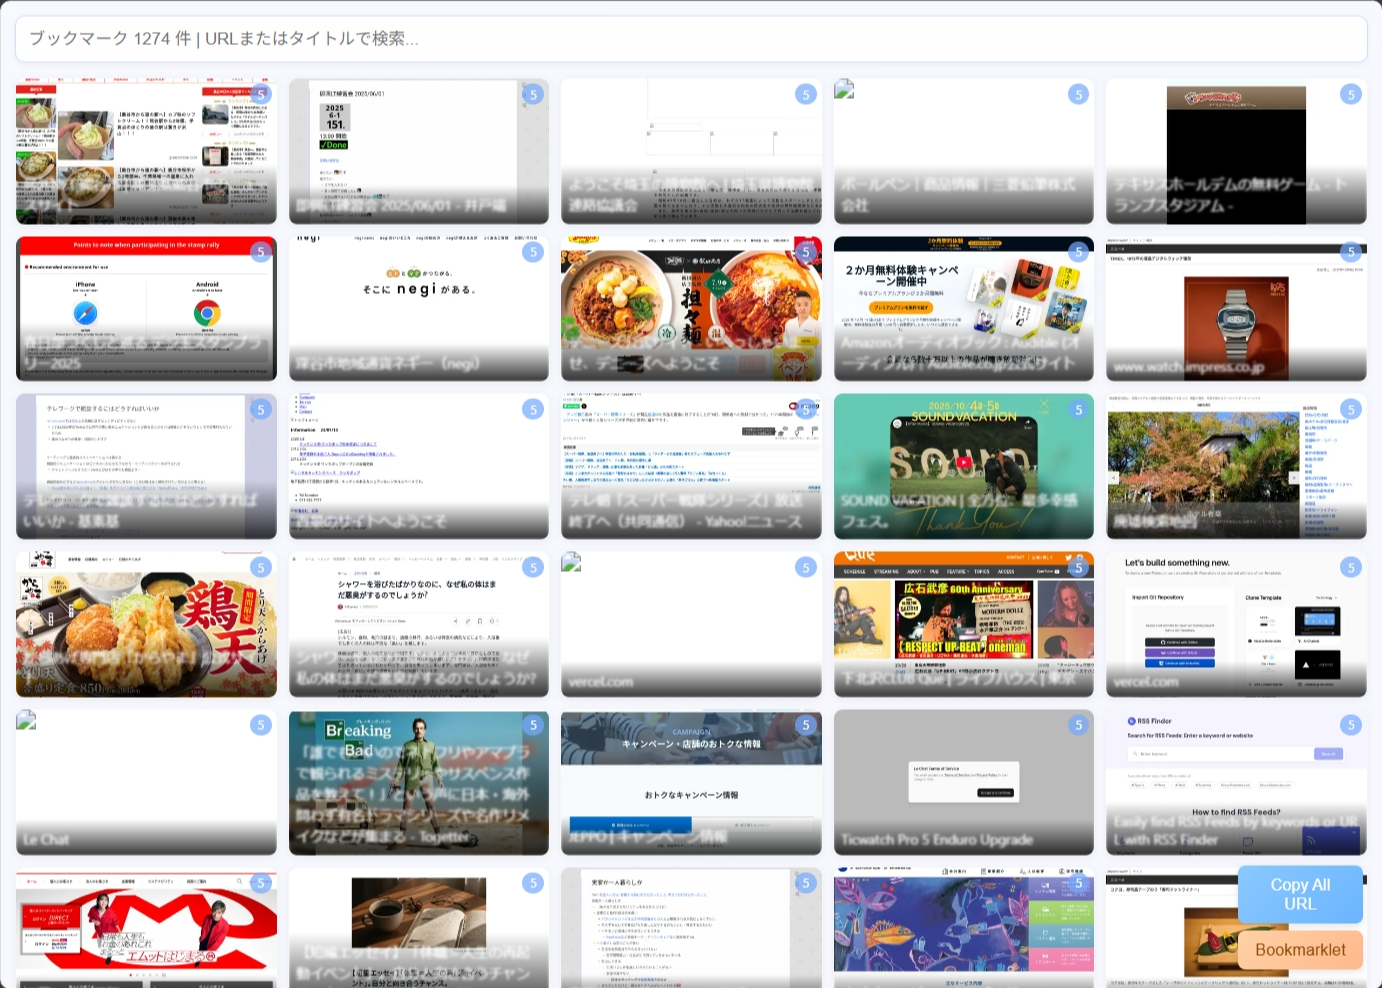1382x988 pixels.
Task: Click the 5 badge on the SOUND VACATION card
Action: click(1078, 409)
